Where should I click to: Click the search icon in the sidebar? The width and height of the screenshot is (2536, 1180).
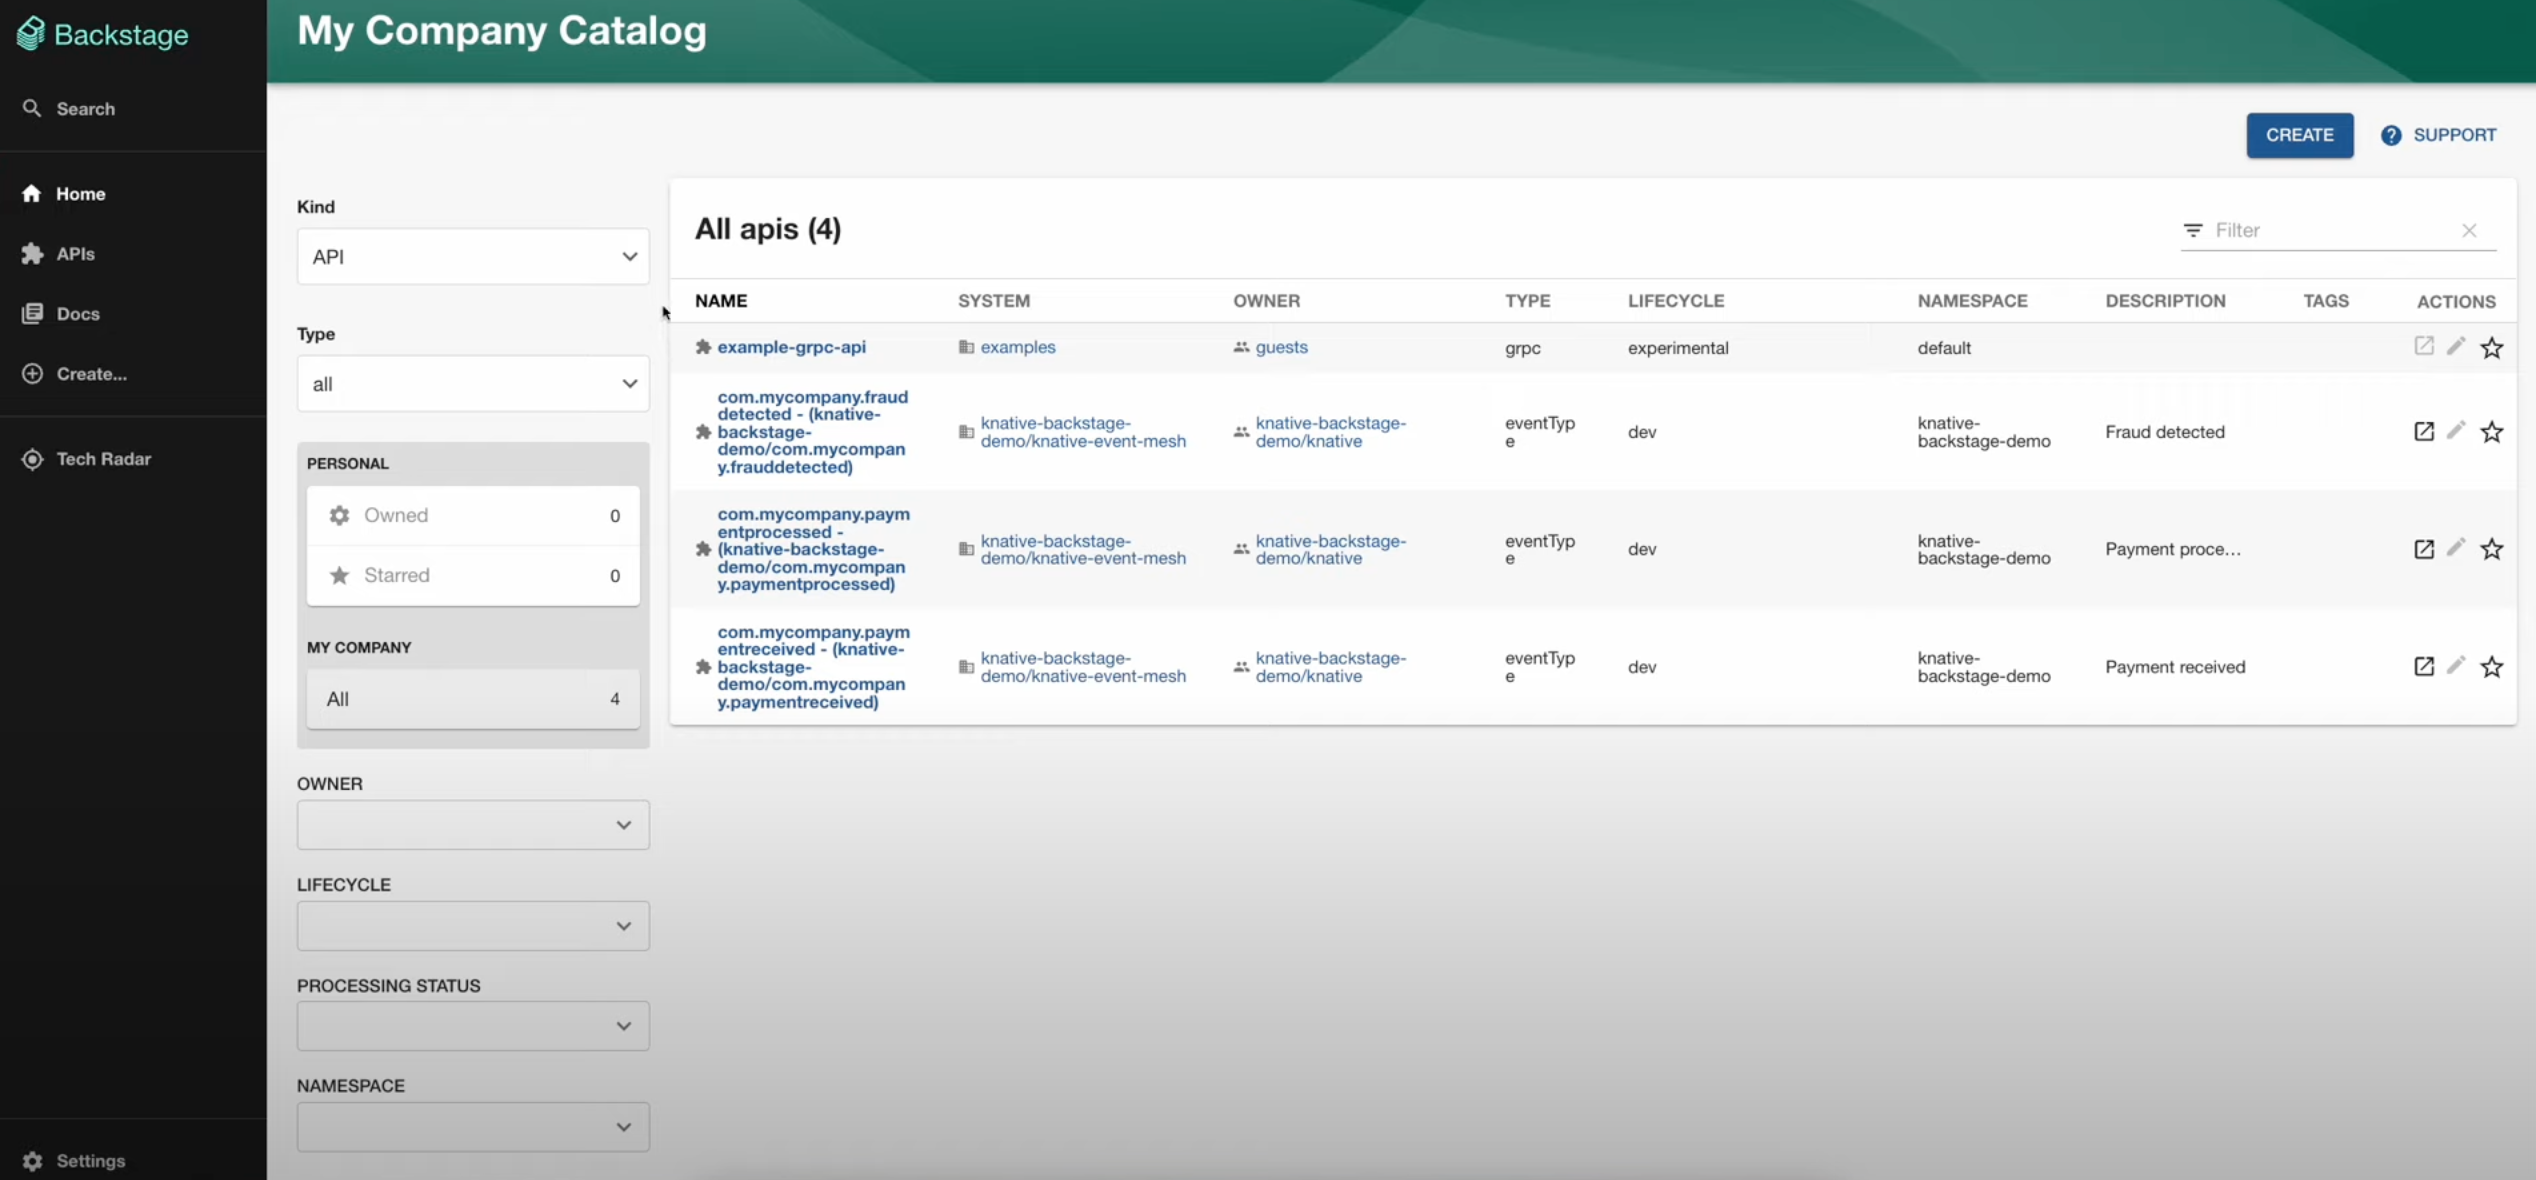pyautogui.click(x=33, y=108)
